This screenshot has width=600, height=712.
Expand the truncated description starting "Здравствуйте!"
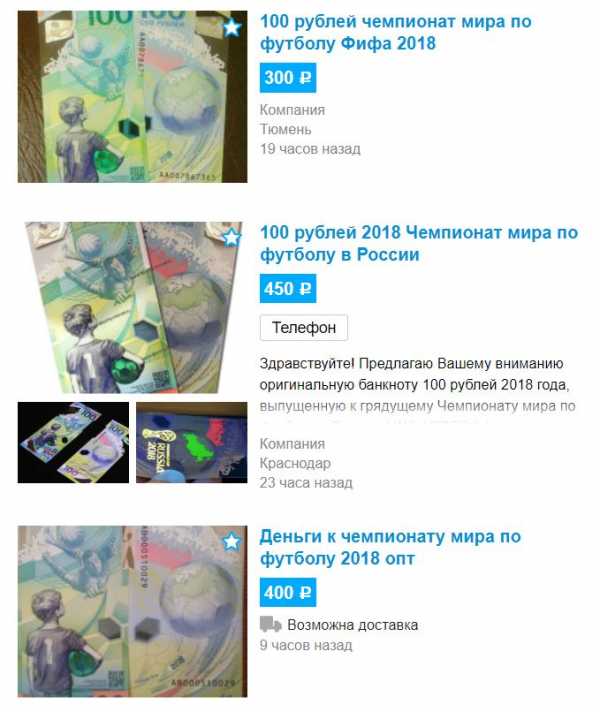coord(417,385)
